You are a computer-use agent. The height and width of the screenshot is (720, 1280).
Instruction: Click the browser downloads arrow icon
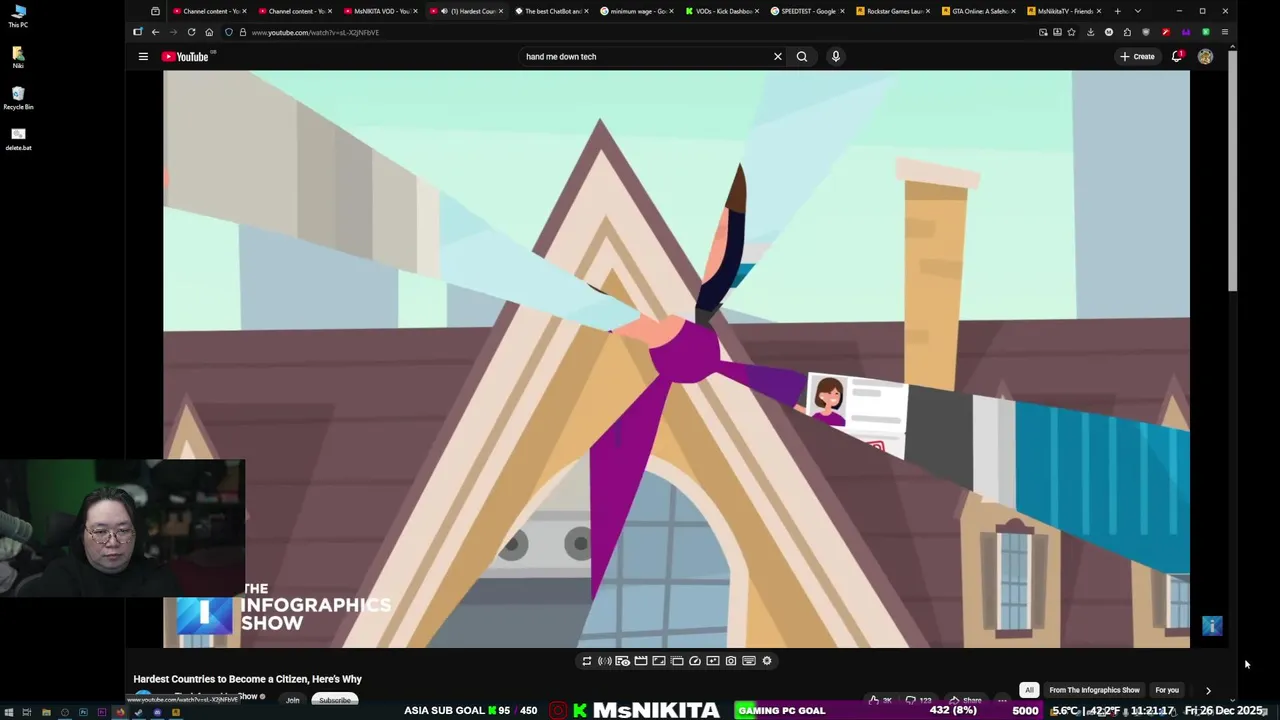[x=1090, y=32]
